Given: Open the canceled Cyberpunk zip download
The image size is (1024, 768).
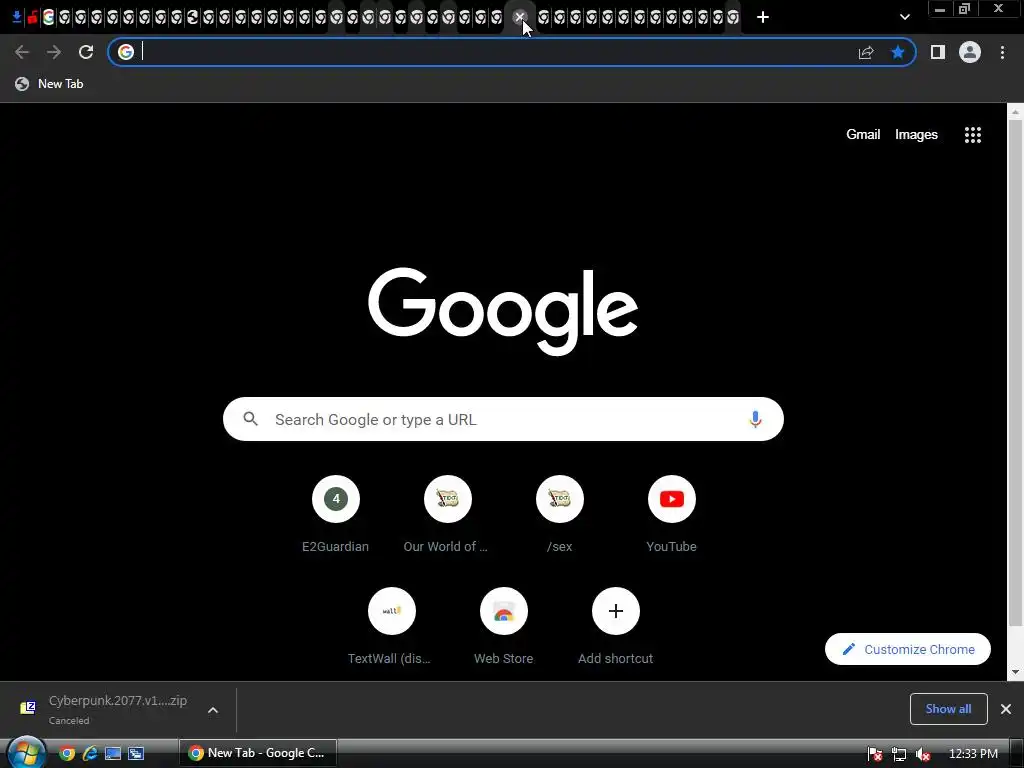Looking at the screenshot, I should point(104,709).
